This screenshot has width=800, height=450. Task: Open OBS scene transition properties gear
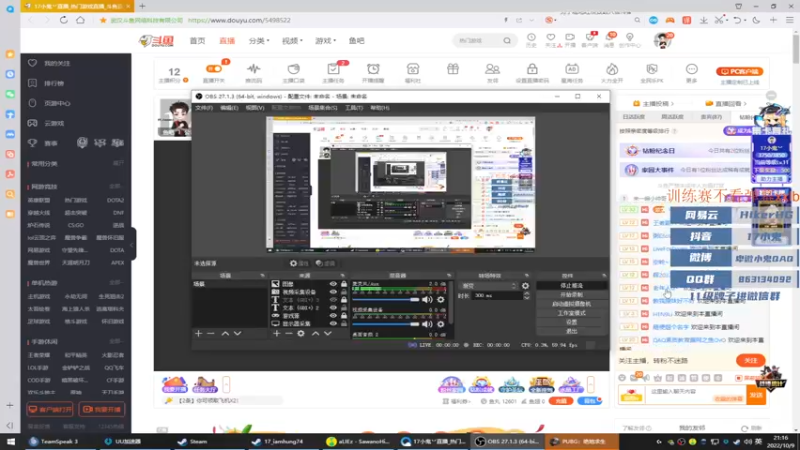[526, 286]
